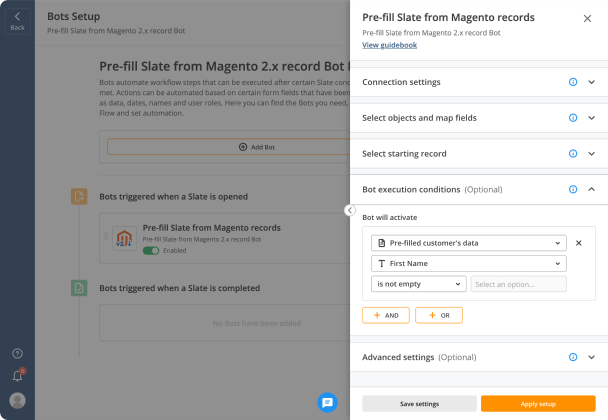Viewport: 608px width, 420px height.
Task: Collapse the side panel with arrow handle
Action: point(350,210)
